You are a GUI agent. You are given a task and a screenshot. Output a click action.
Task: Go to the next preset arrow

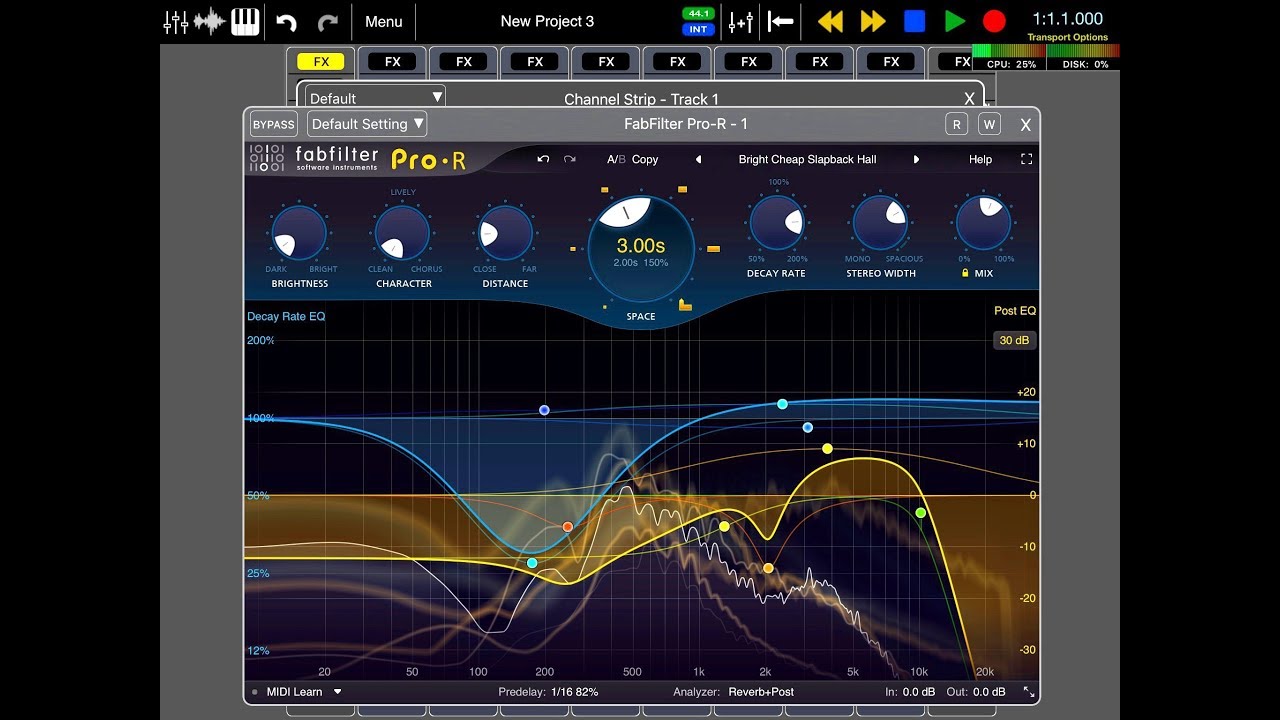916,159
